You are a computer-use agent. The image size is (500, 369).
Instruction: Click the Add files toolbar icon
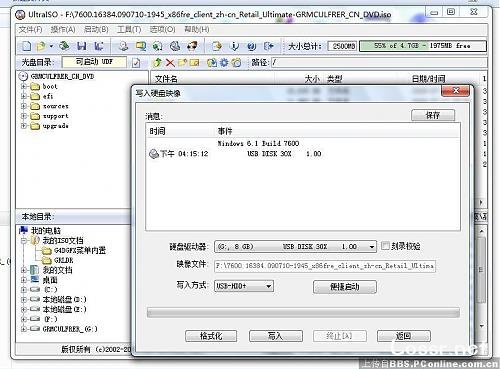pyautogui.click(x=217, y=46)
